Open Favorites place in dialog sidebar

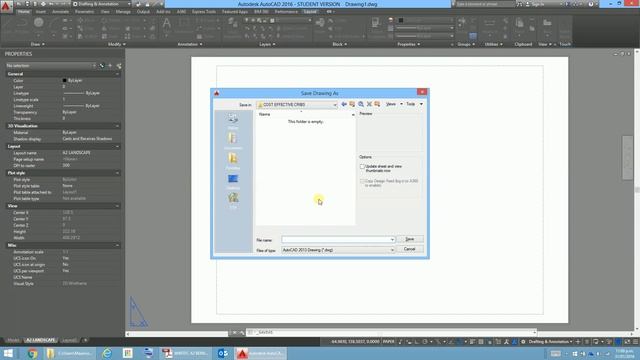(x=233, y=161)
